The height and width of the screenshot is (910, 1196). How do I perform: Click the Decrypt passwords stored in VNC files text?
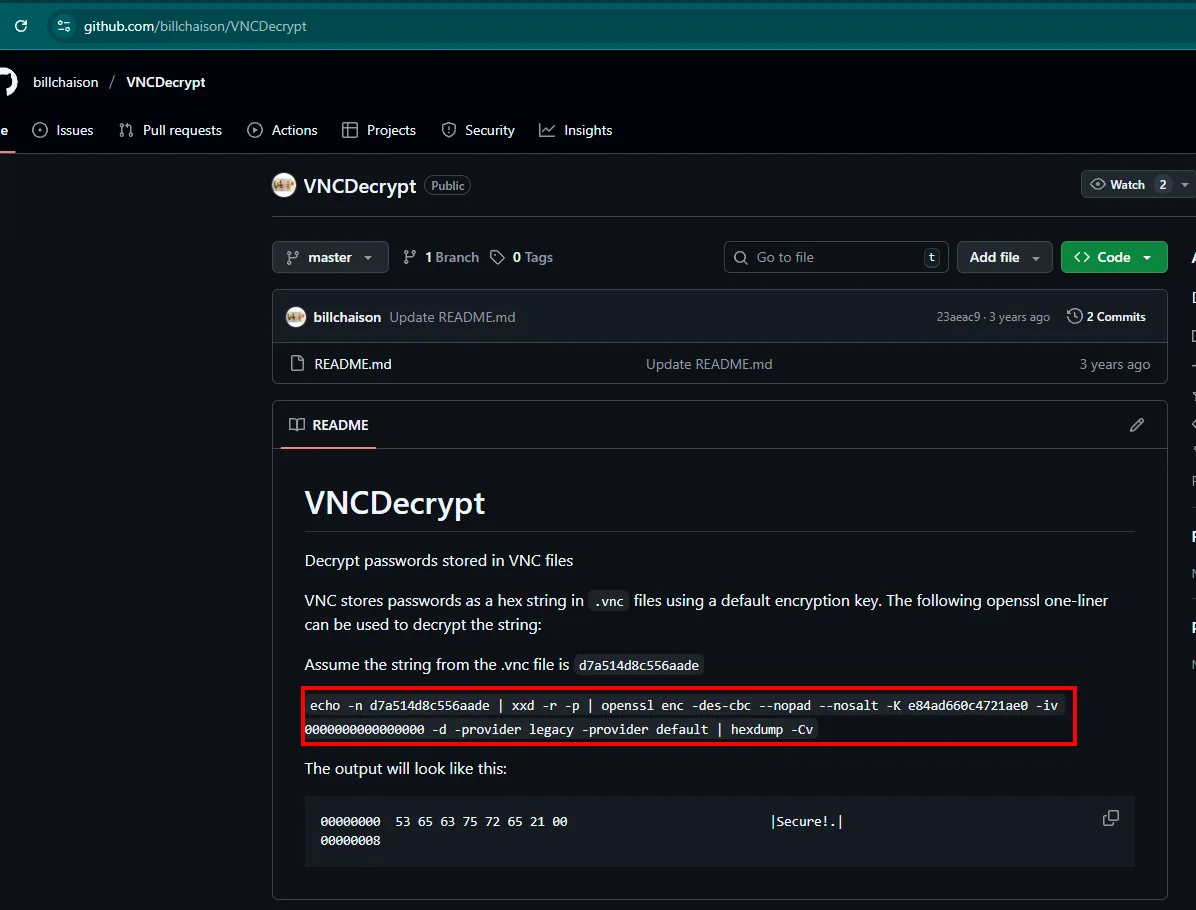pos(439,561)
